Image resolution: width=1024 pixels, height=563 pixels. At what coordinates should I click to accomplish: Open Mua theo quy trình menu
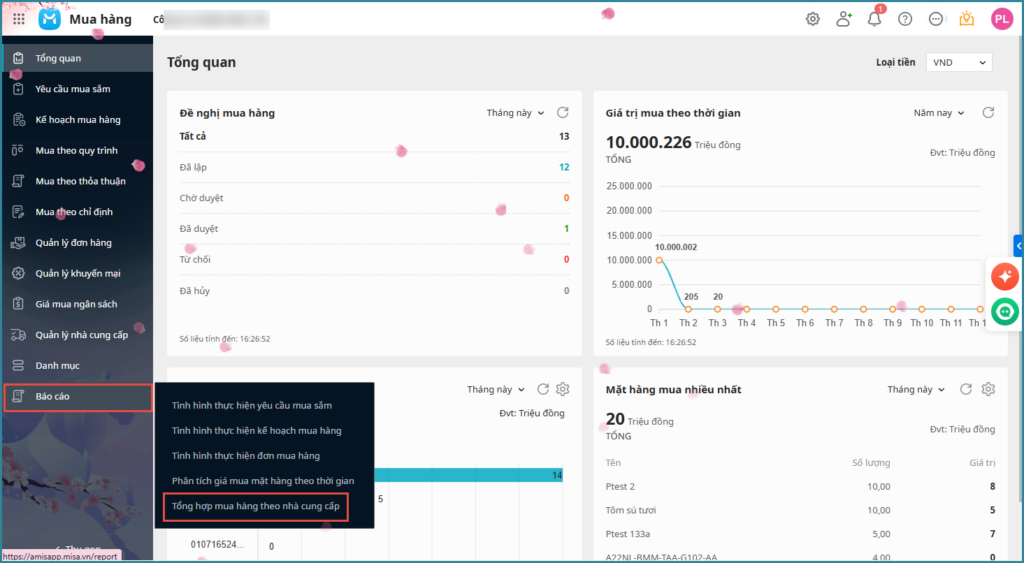pyautogui.click(x=77, y=150)
